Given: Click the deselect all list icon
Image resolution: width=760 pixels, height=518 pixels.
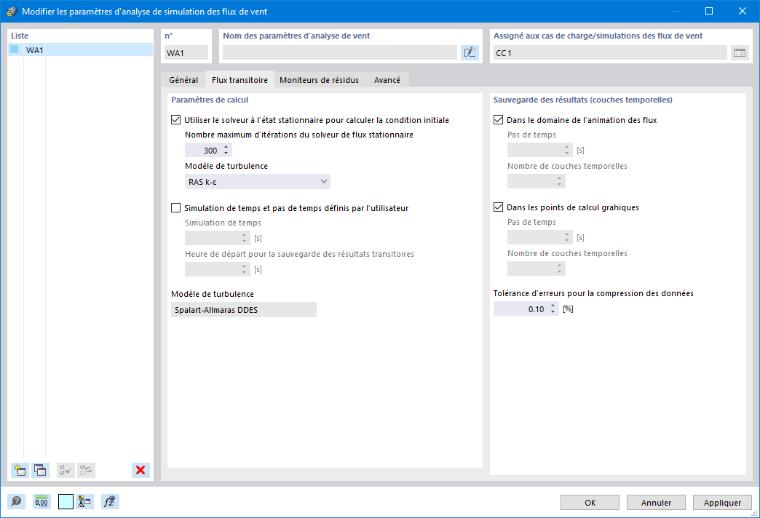Looking at the screenshot, I should click(86, 470).
